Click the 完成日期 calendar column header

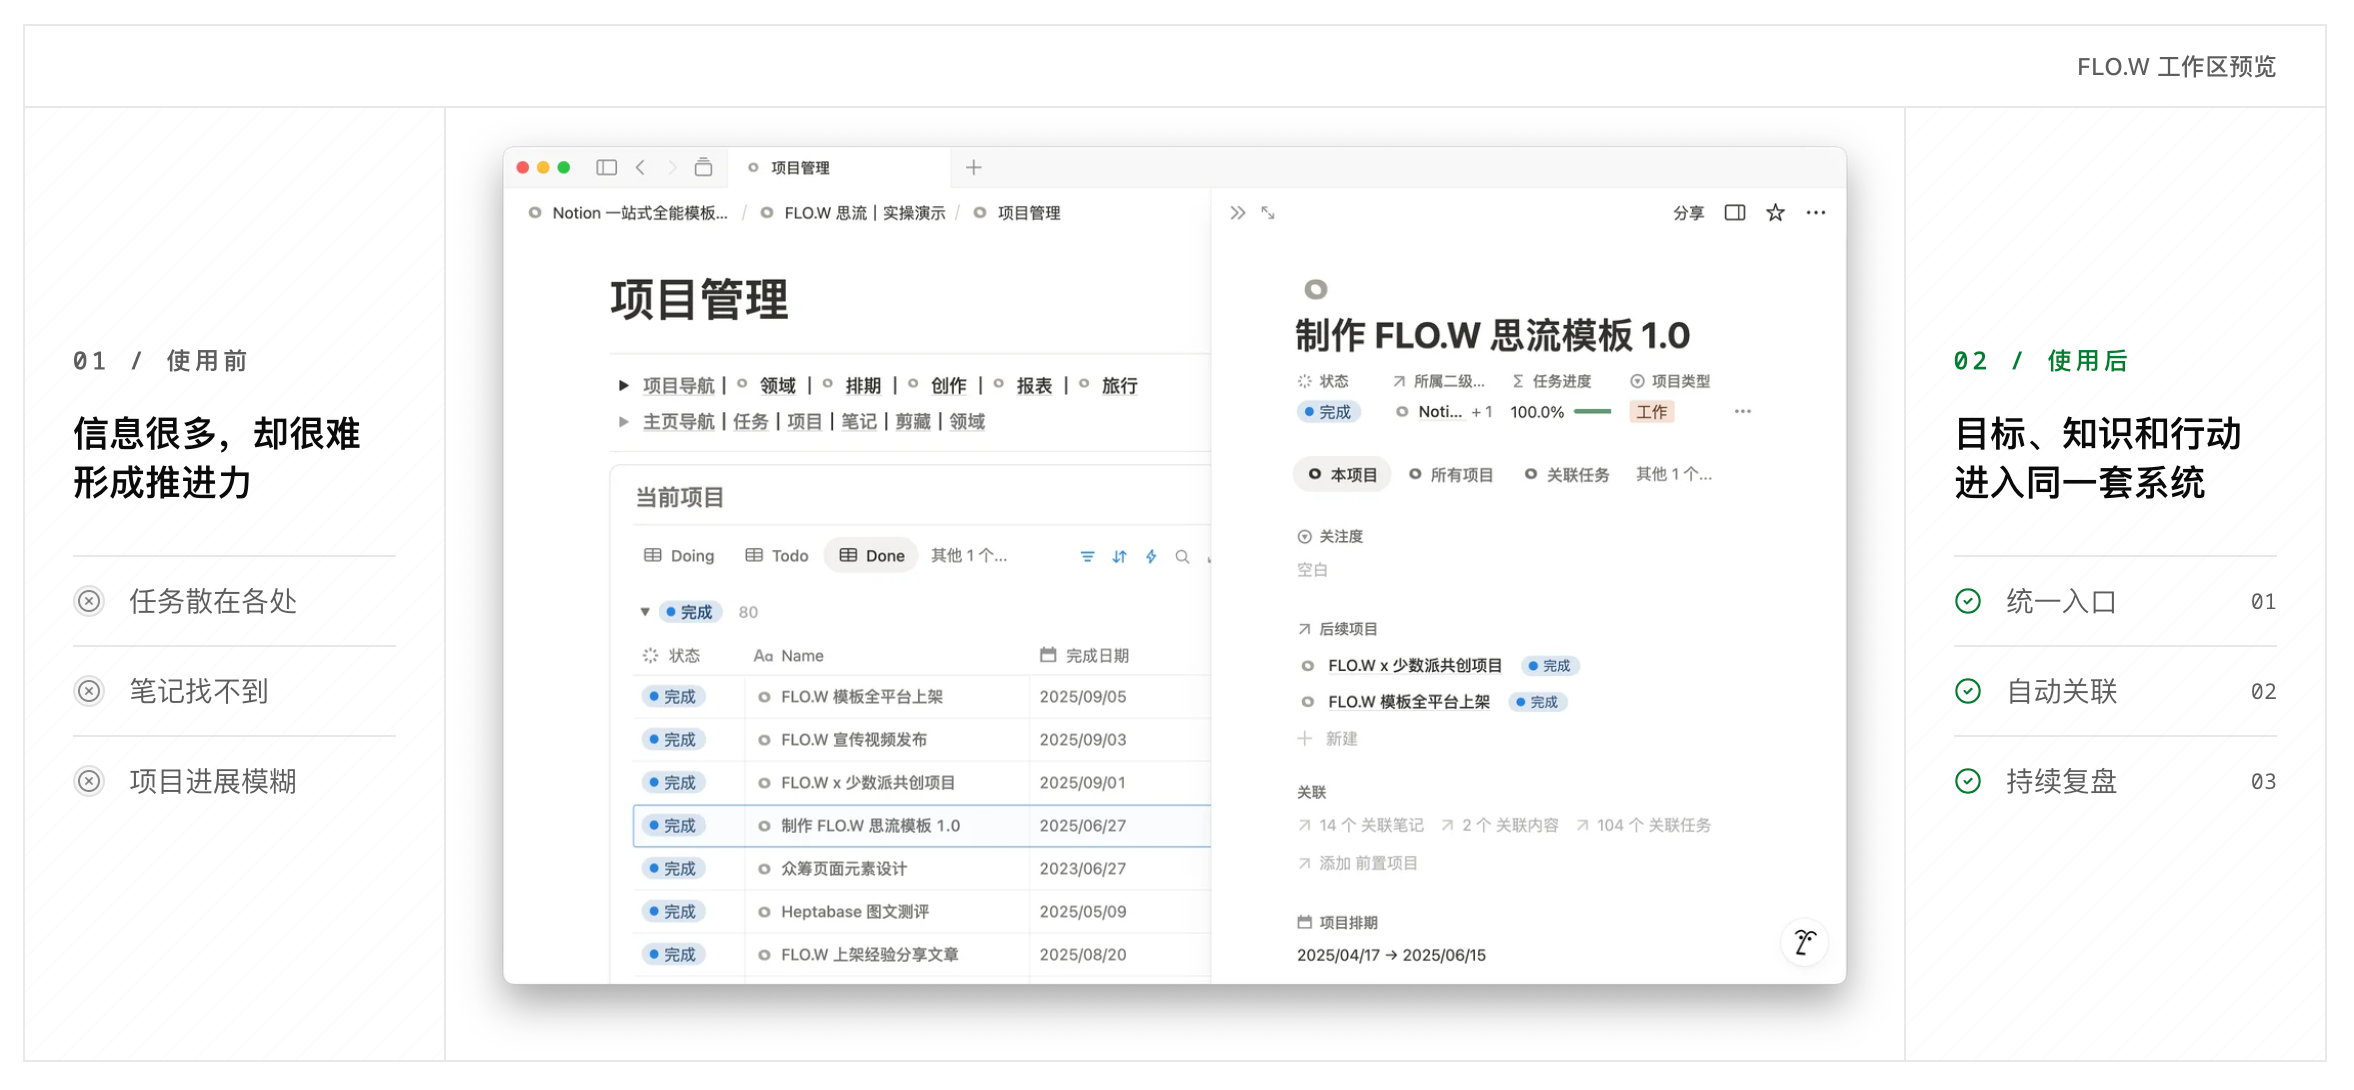1084,655
